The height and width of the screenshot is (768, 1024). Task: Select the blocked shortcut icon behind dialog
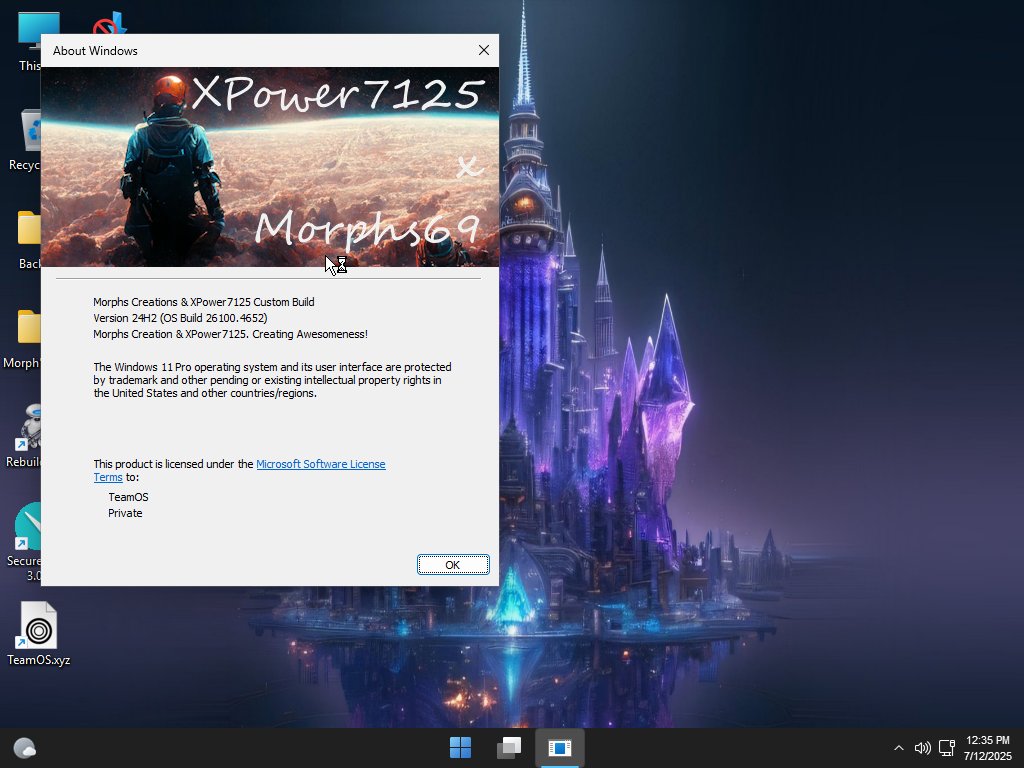tap(110, 23)
